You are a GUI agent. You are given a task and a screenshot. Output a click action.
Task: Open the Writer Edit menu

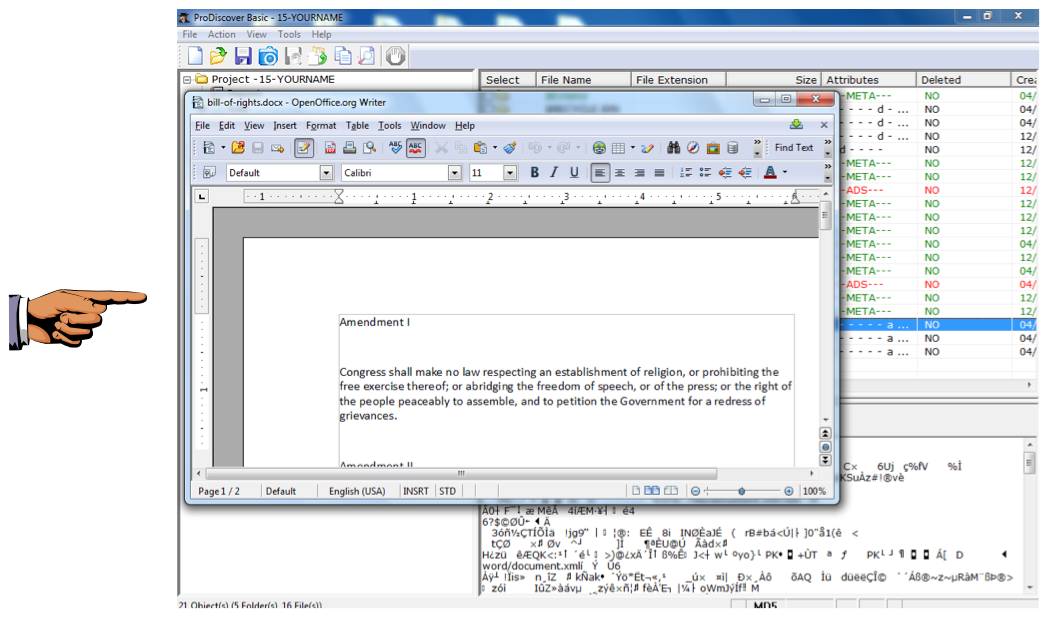pos(227,125)
